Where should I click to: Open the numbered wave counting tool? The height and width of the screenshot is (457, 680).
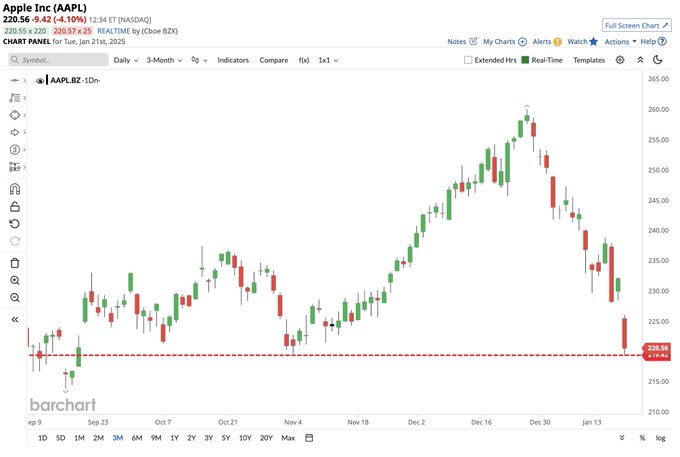(15, 150)
